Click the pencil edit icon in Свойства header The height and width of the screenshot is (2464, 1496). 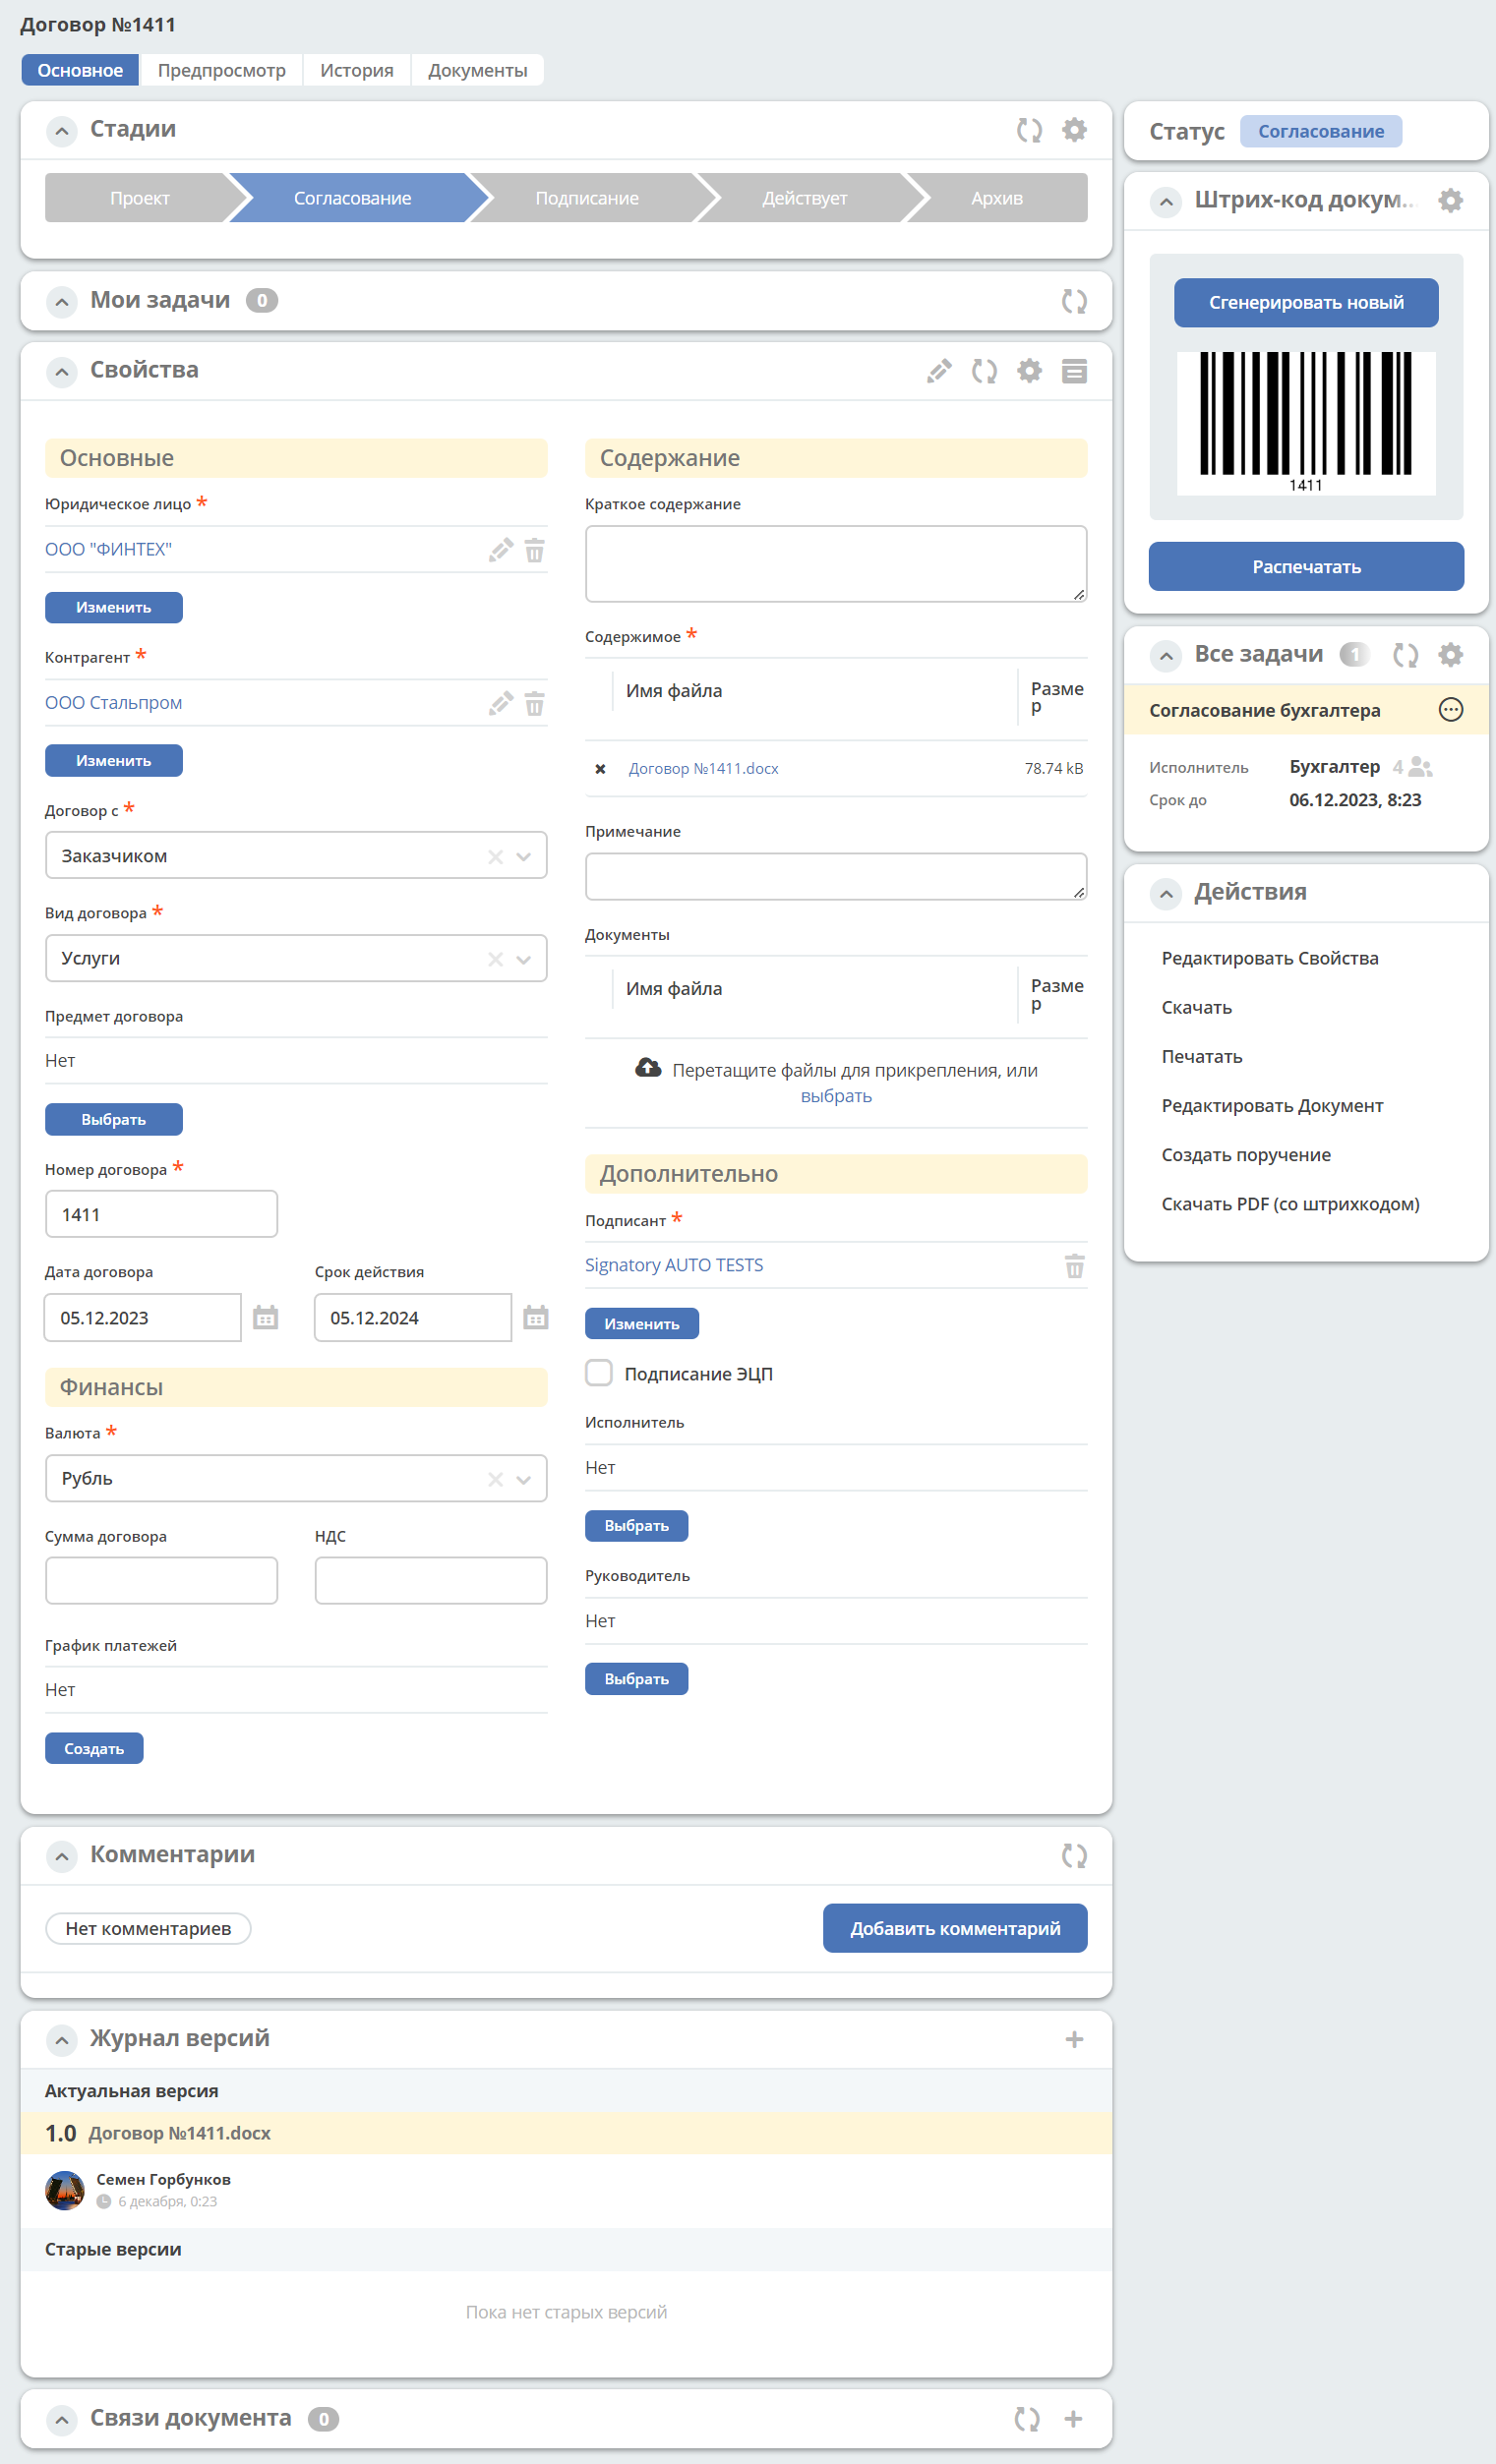tap(939, 371)
